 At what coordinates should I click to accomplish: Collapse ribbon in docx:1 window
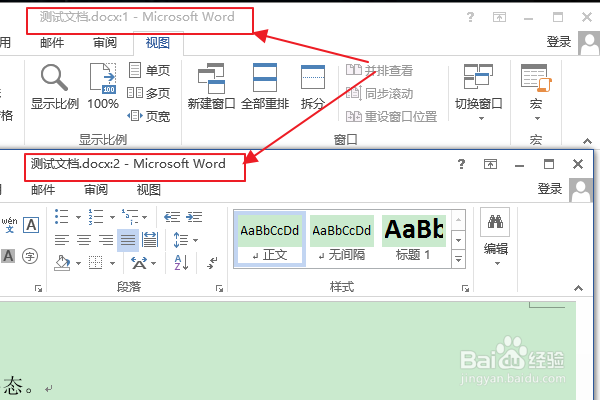pyautogui.click(x=587, y=141)
